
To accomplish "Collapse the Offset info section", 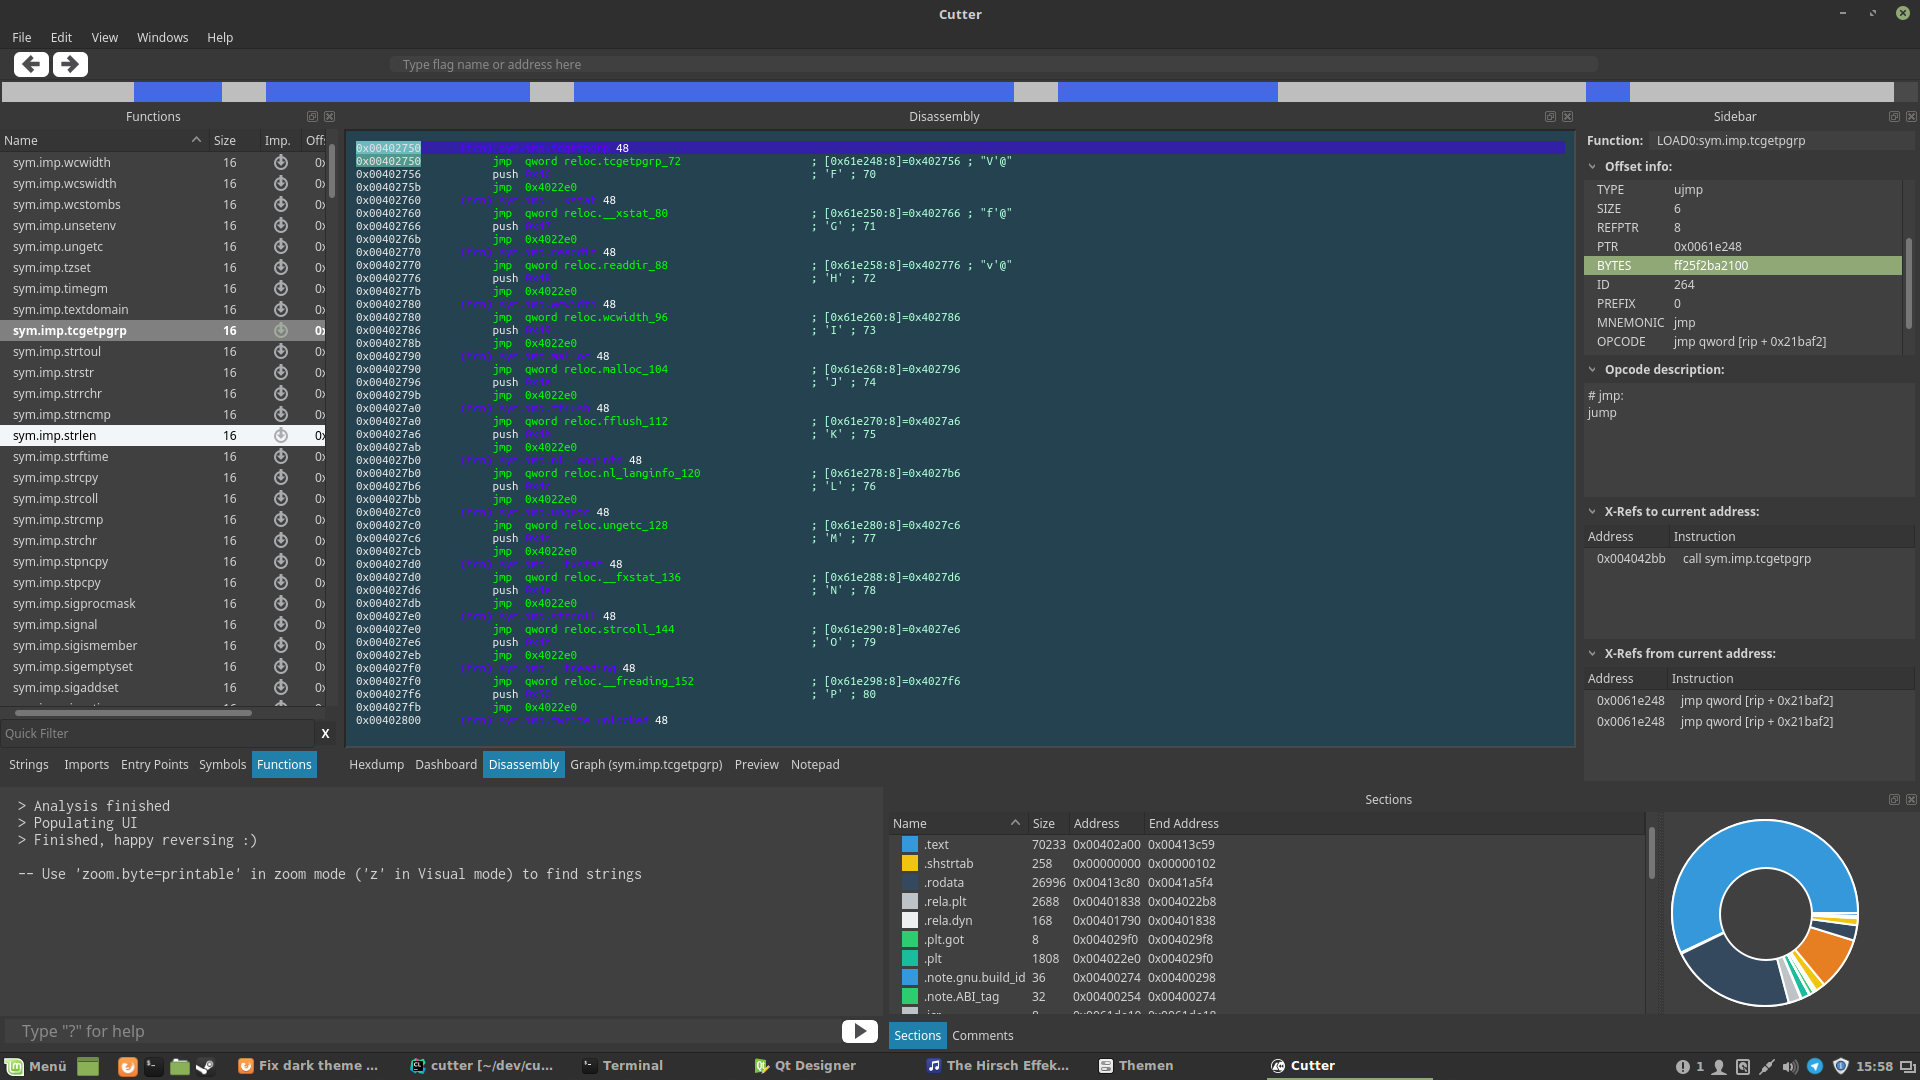I will click(1593, 167).
